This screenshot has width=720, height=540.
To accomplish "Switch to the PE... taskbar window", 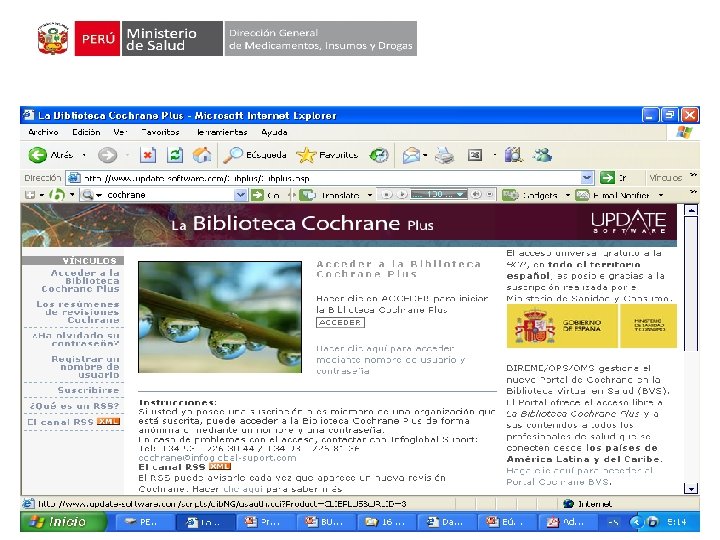I will click(144, 522).
